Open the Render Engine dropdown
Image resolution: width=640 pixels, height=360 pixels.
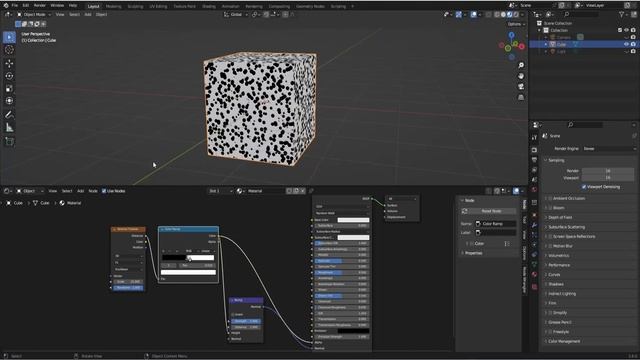(x=608, y=149)
